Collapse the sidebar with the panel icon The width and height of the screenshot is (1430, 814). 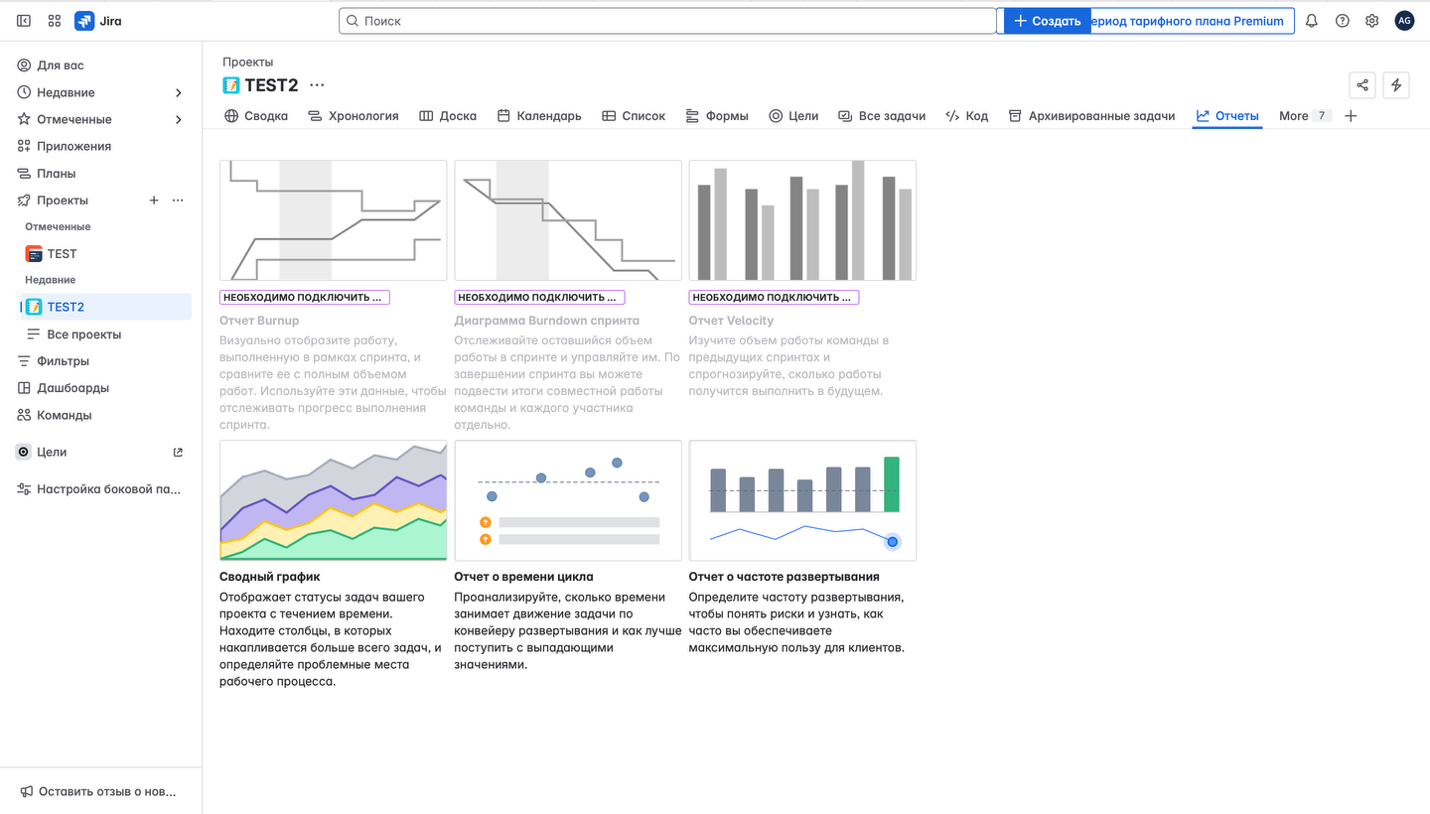point(24,21)
